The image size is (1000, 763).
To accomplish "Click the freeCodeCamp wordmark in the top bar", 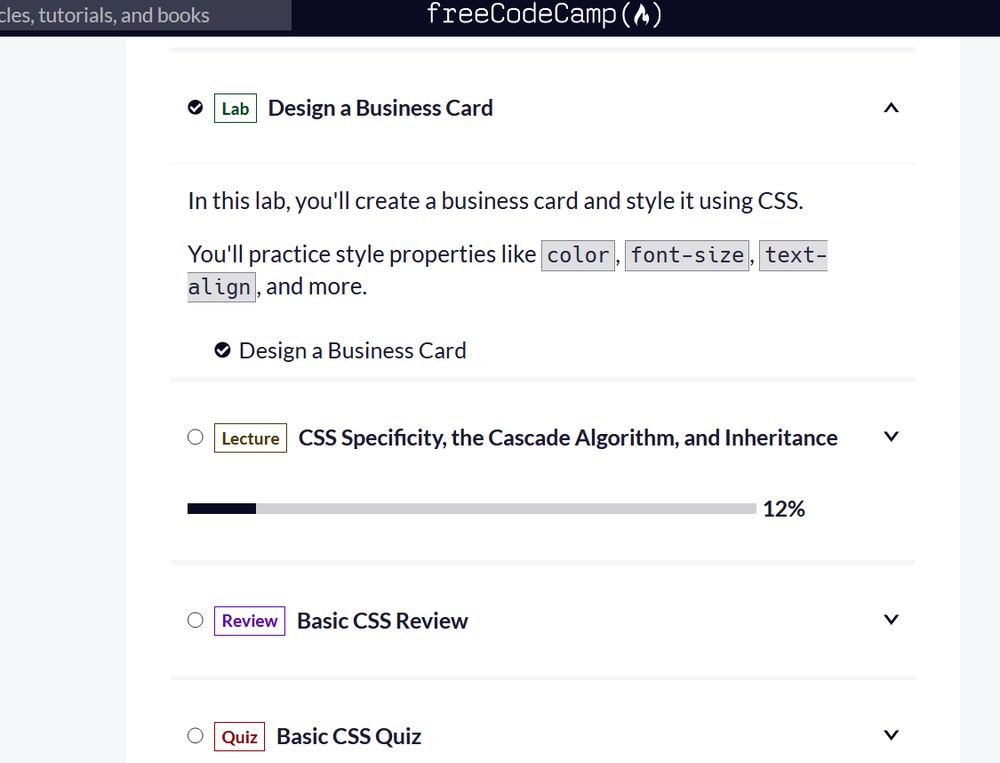I will 520,15.
